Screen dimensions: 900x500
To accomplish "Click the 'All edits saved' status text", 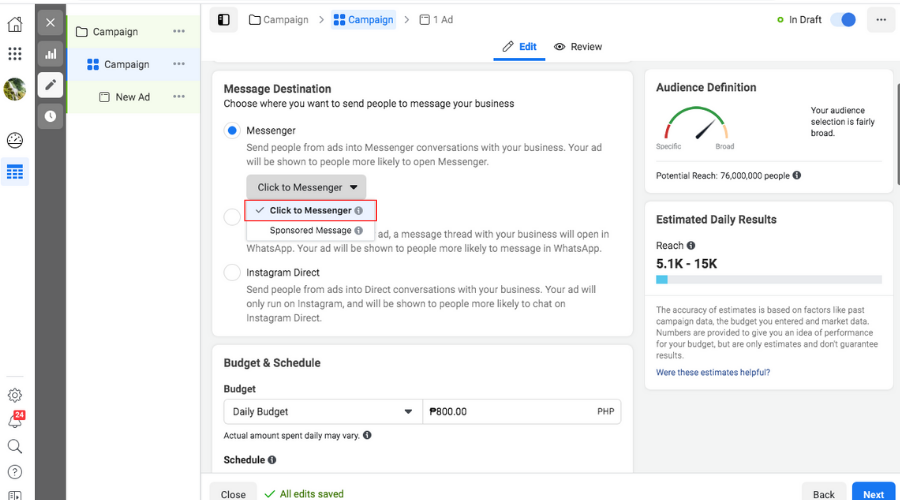I will coord(312,494).
